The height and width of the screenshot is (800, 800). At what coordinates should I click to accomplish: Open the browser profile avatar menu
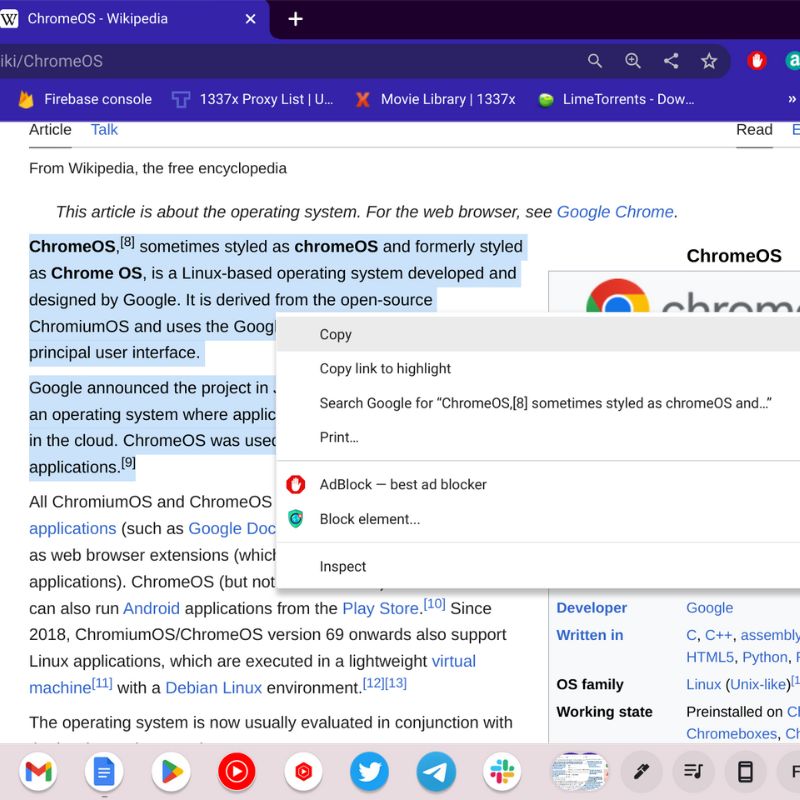pyautogui.click(x=795, y=61)
